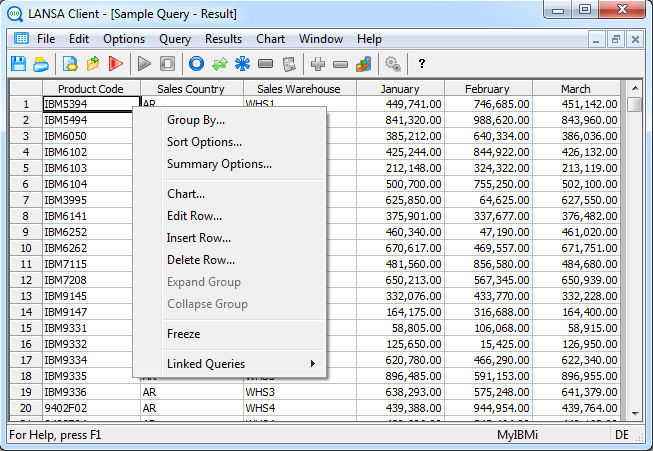The height and width of the screenshot is (451, 653).
Task: Click the February column header
Action: tap(487, 89)
